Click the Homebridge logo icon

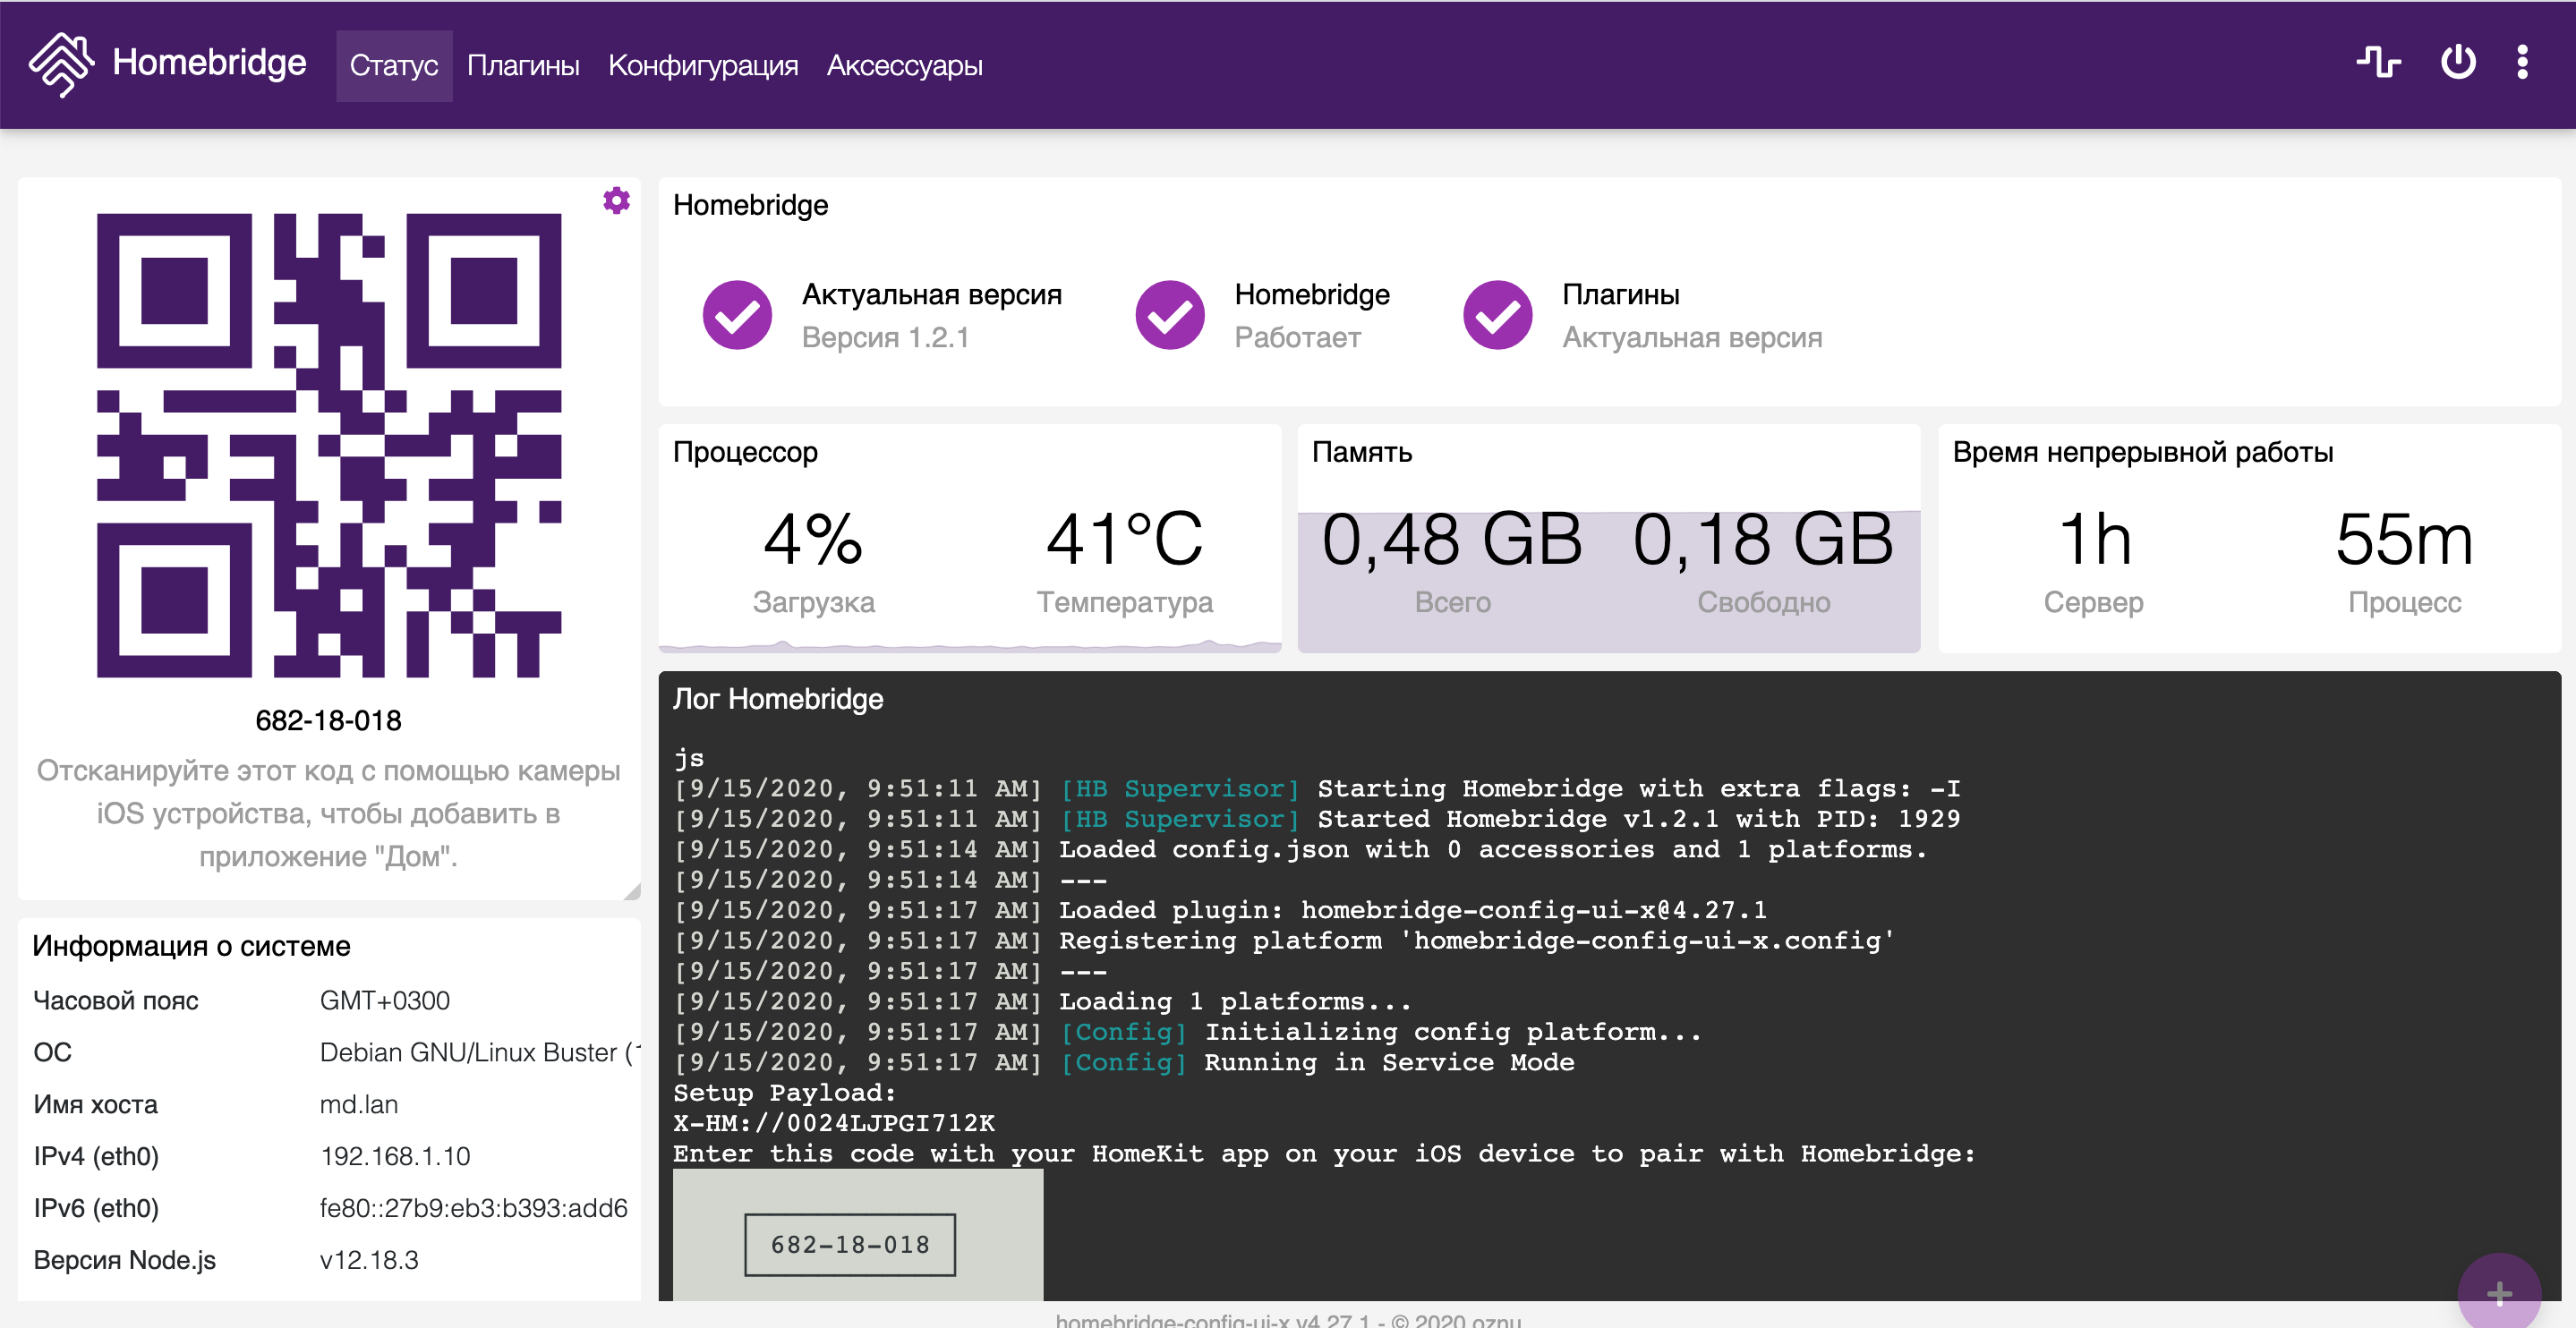(x=61, y=63)
